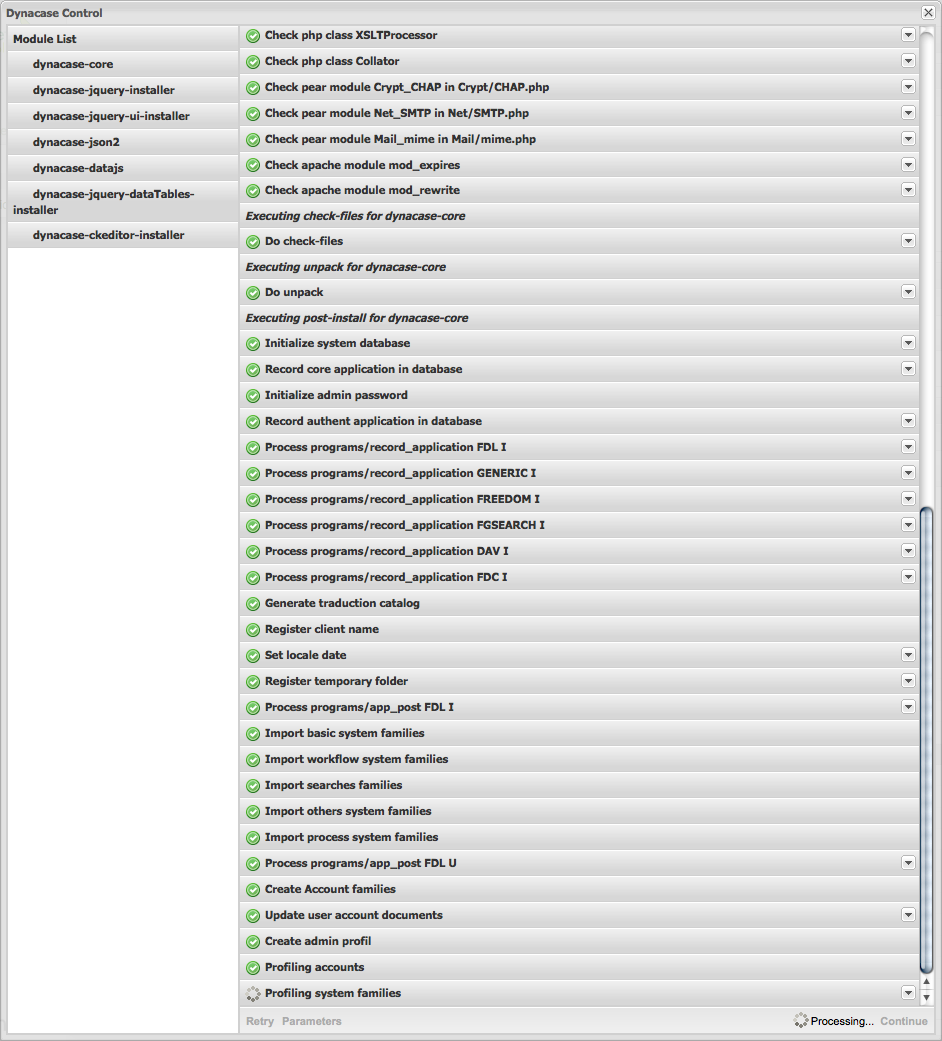Image resolution: width=942 pixels, height=1041 pixels.
Task: Click the Processing spinner icon in footer
Action: [801, 1020]
